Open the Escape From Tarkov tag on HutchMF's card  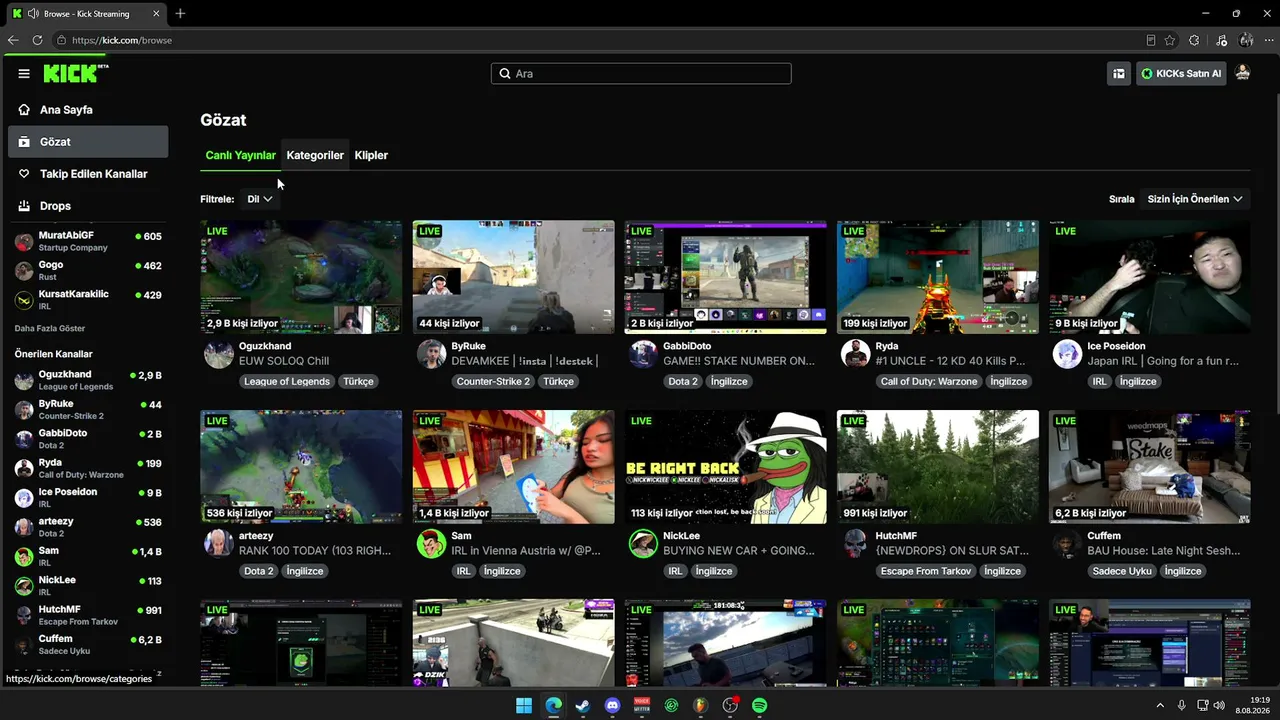(x=926, y=571)
